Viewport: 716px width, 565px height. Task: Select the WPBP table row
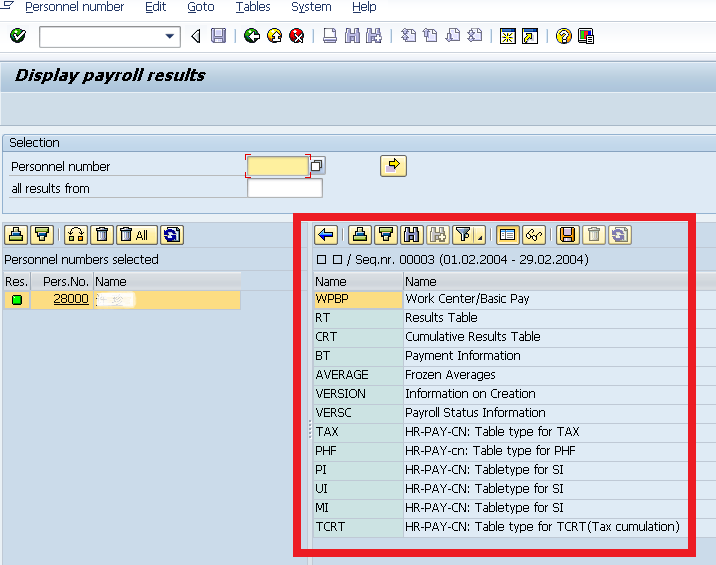click(x=501, y=299)
